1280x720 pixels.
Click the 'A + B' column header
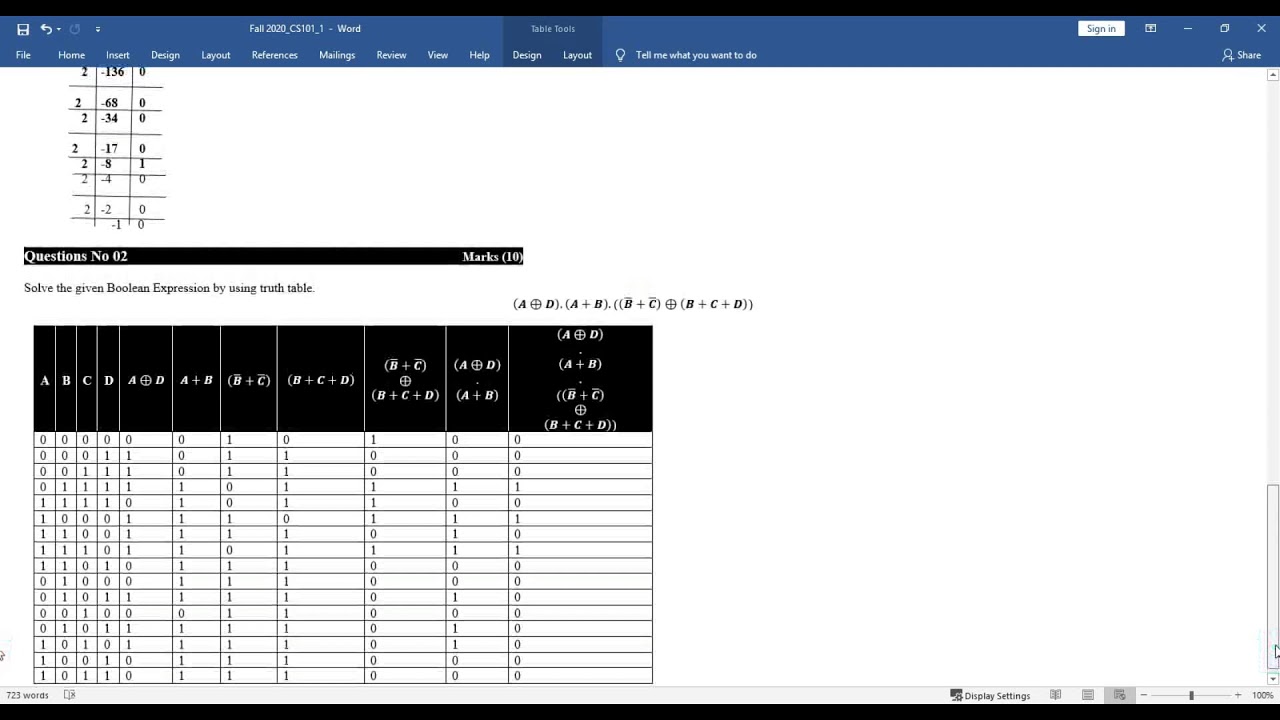click(196, 380)
